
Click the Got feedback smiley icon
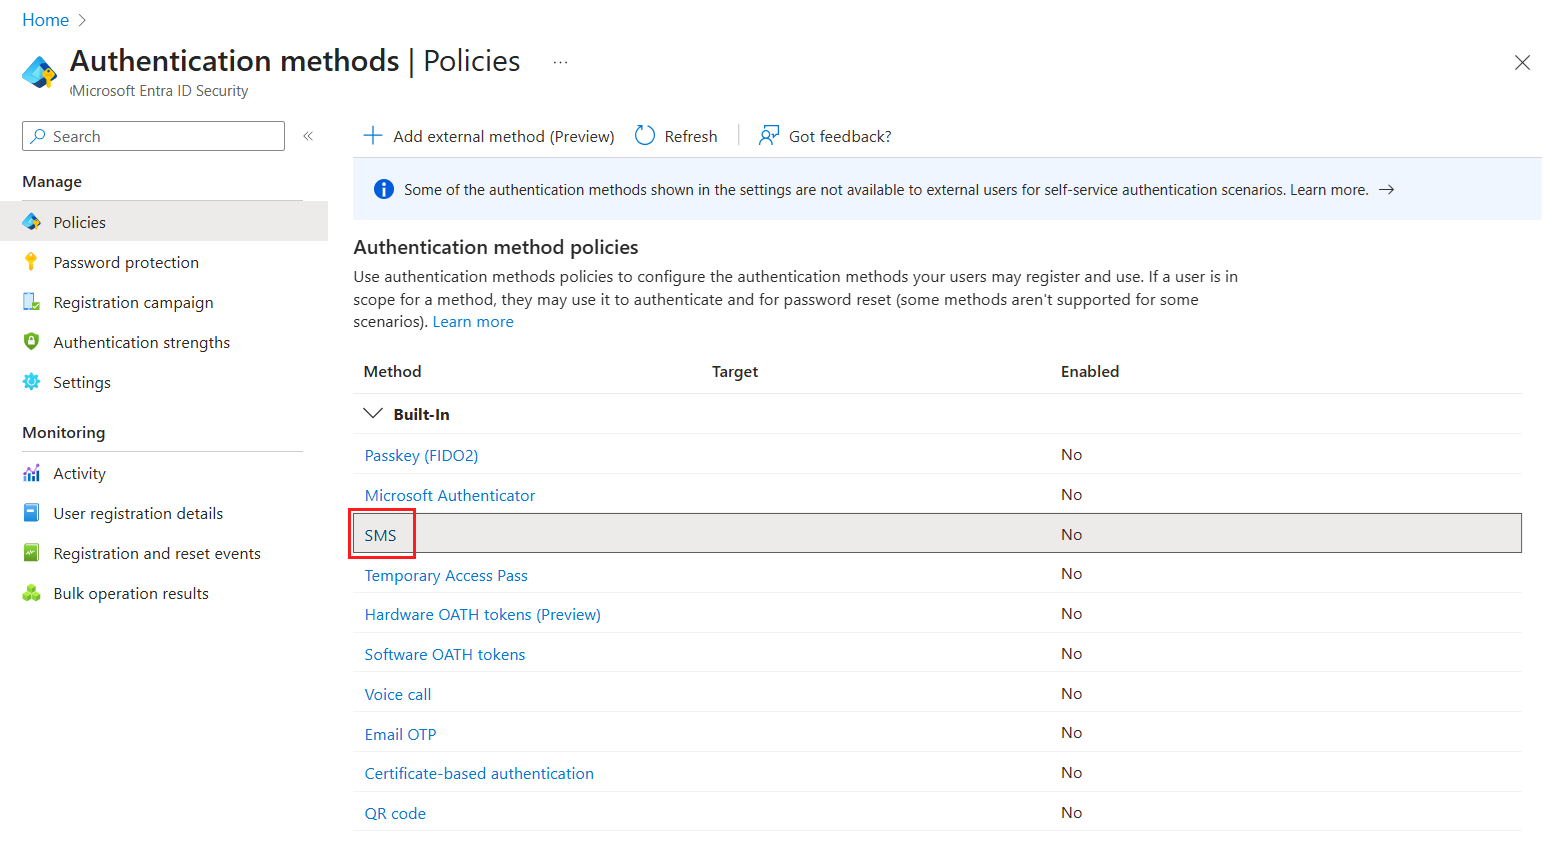(767, 134)
